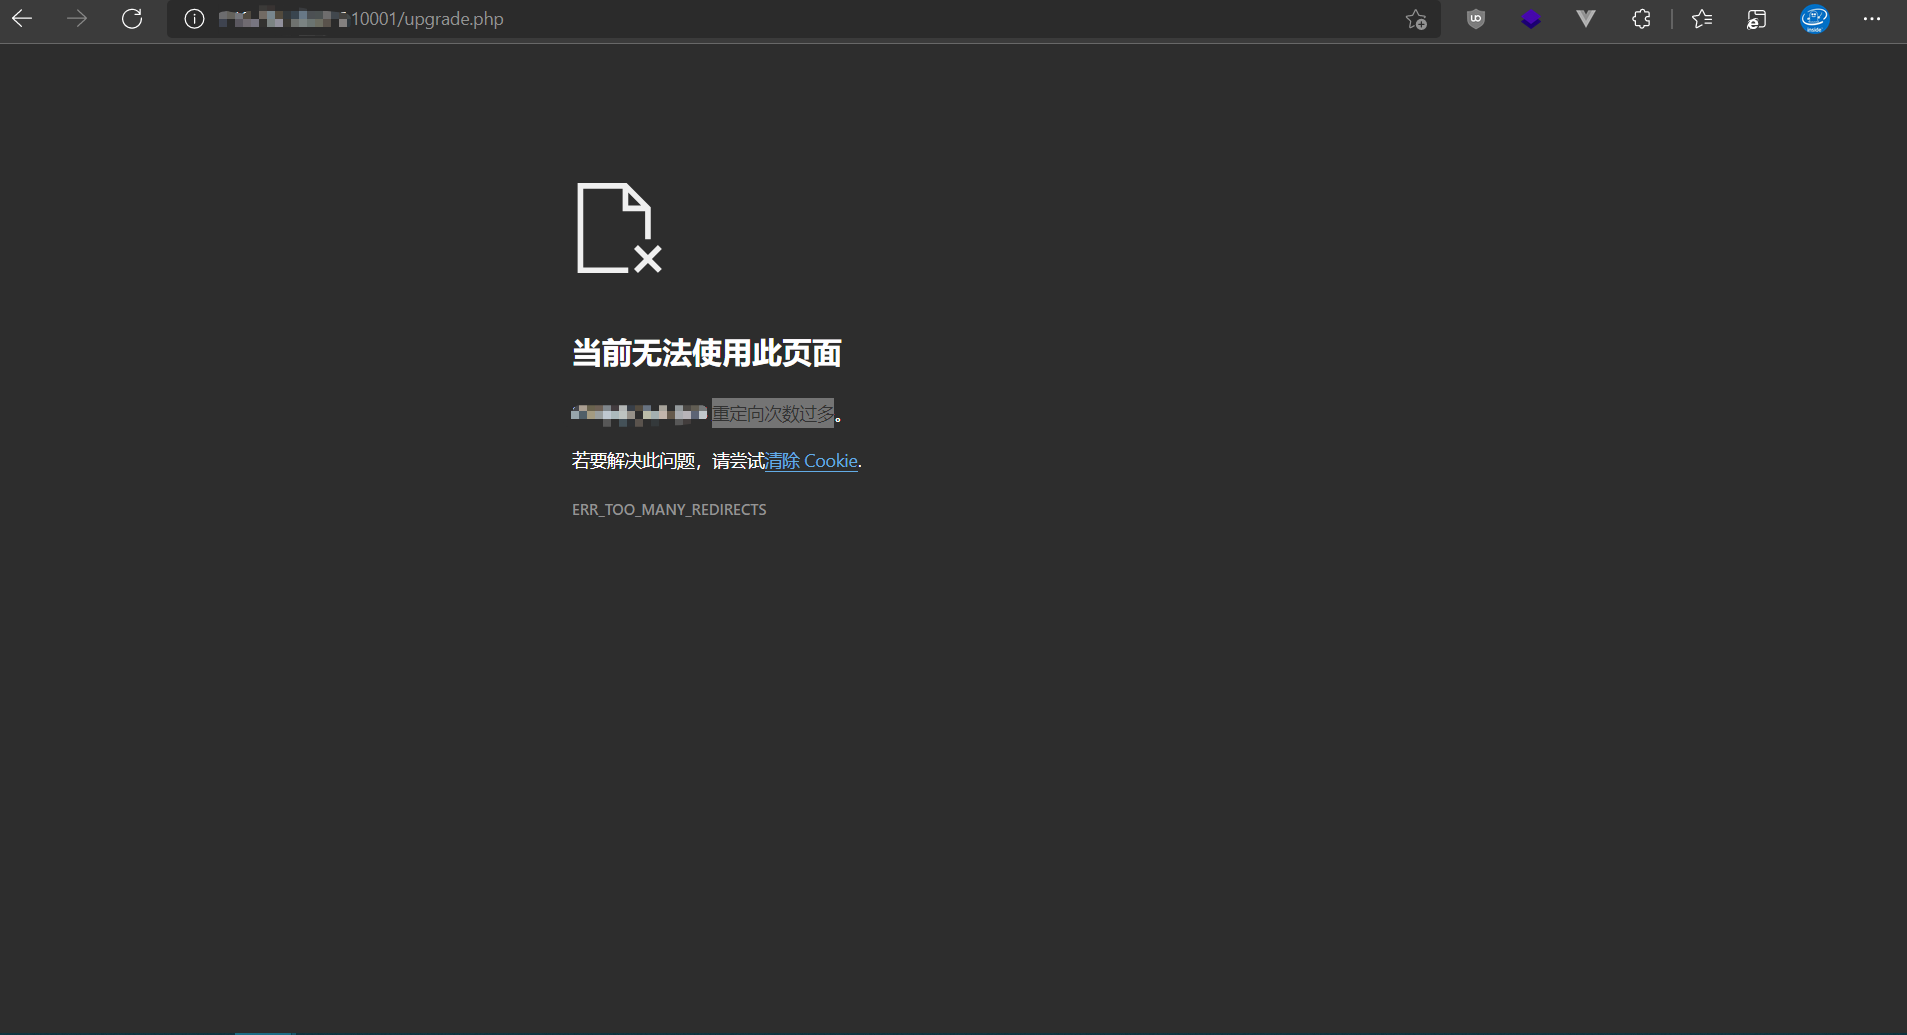Click the upgrade.php URL in address bar

pos(427,19)
